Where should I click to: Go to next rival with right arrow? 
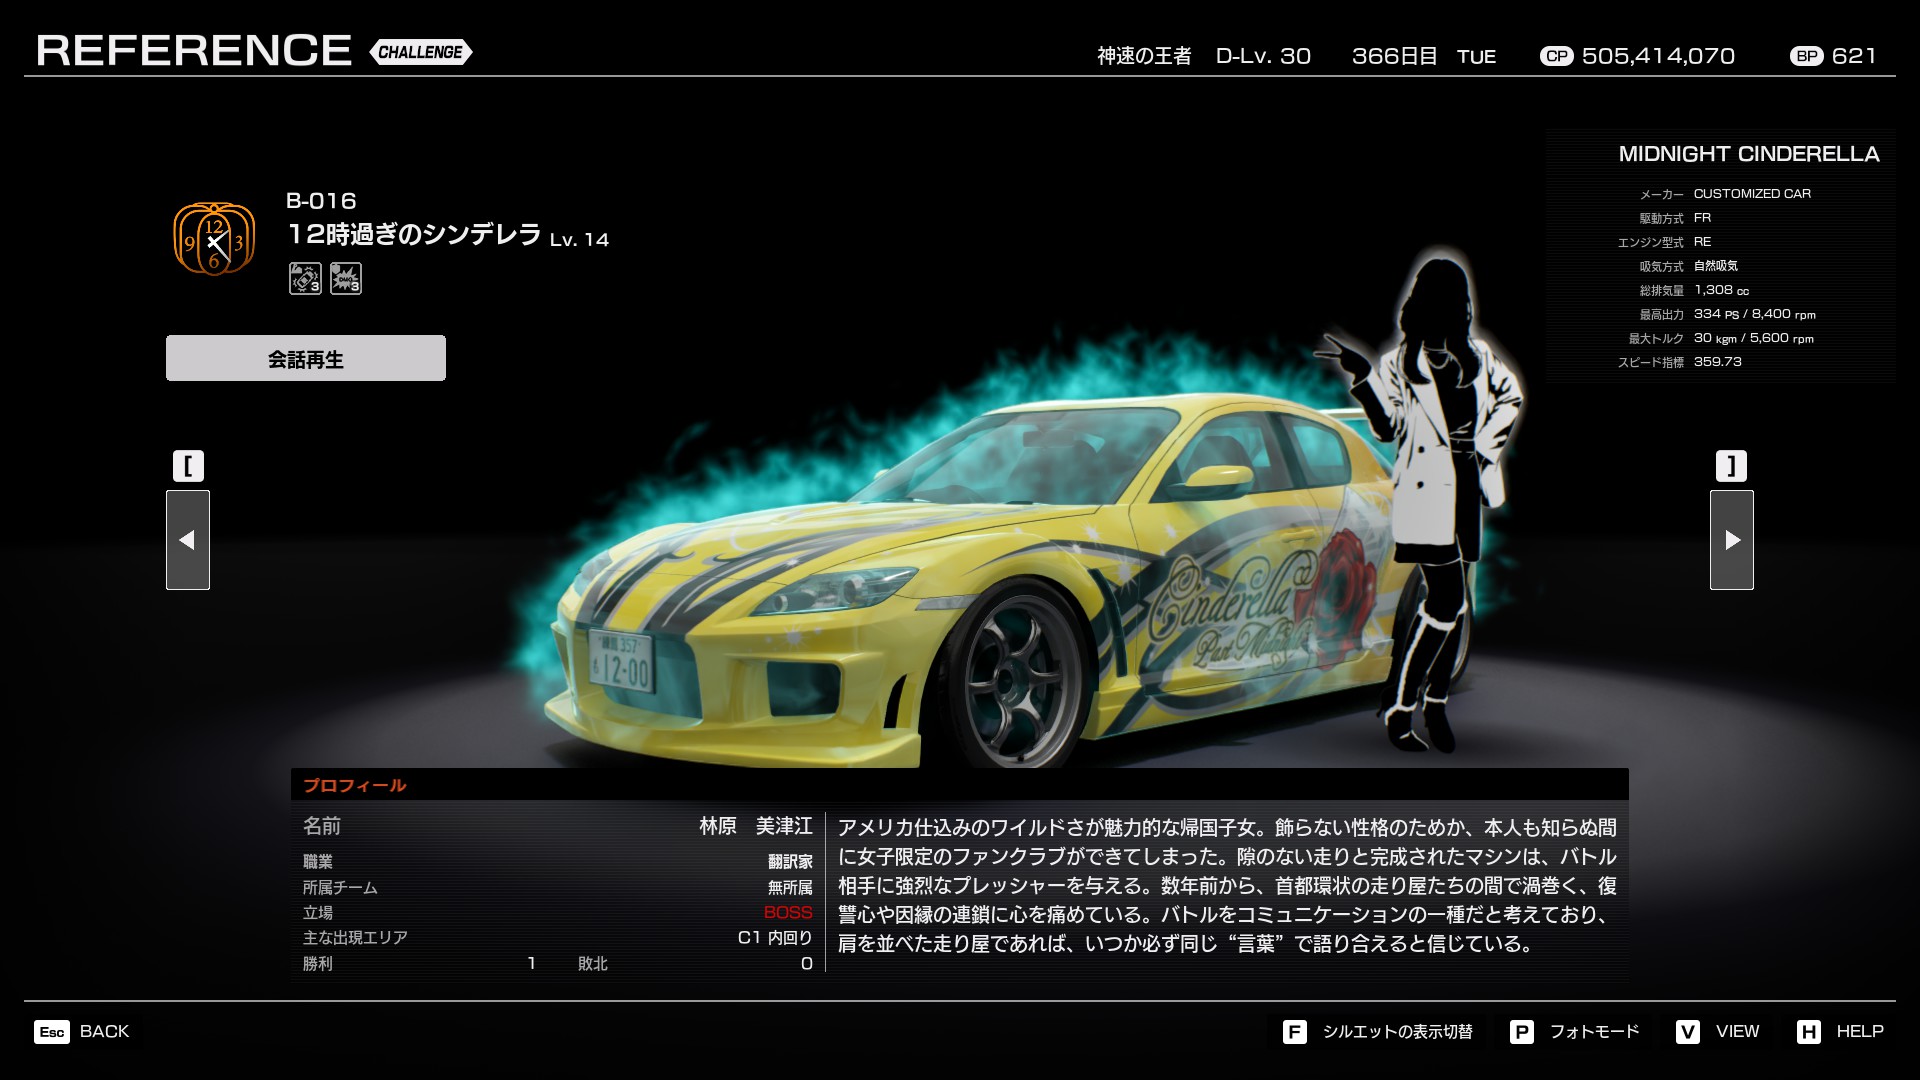[x=1732, y=540]
